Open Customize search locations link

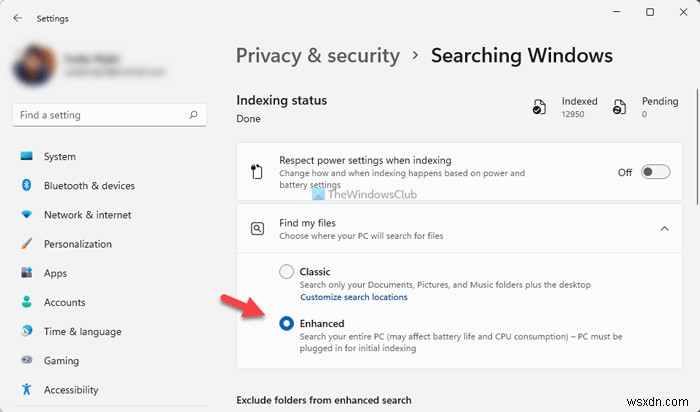pos(354,297)
